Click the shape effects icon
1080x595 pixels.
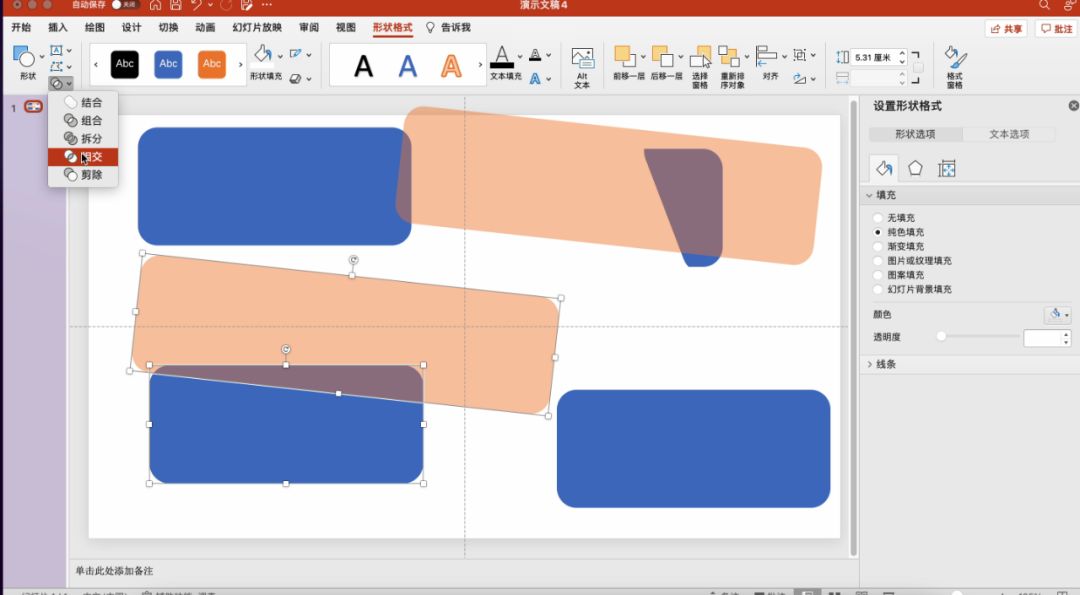coord(295,79)
